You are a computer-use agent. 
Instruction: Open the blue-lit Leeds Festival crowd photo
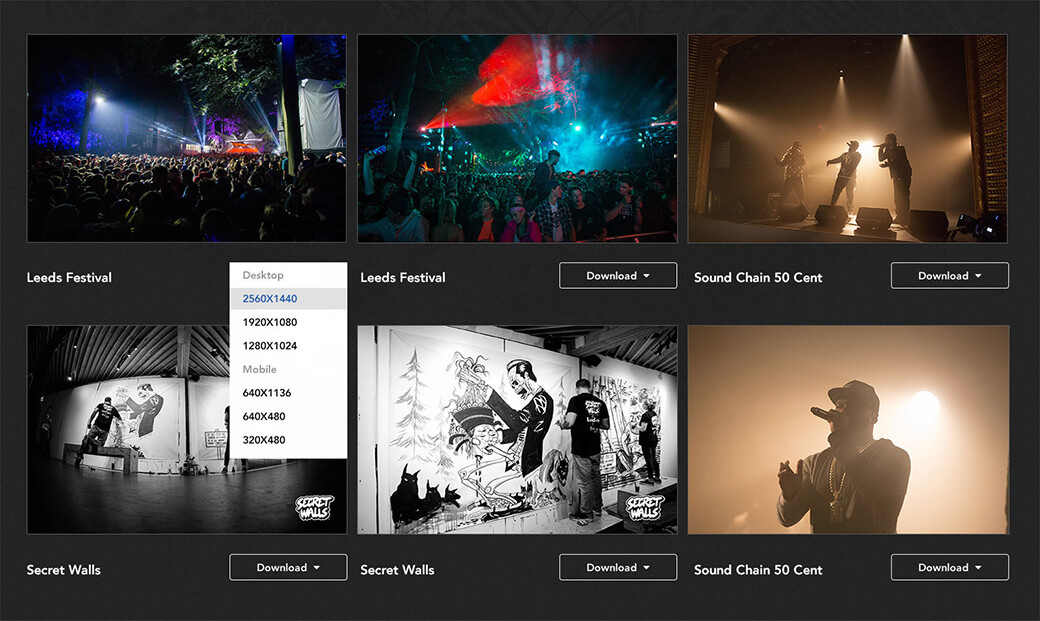tap(186, 138)
